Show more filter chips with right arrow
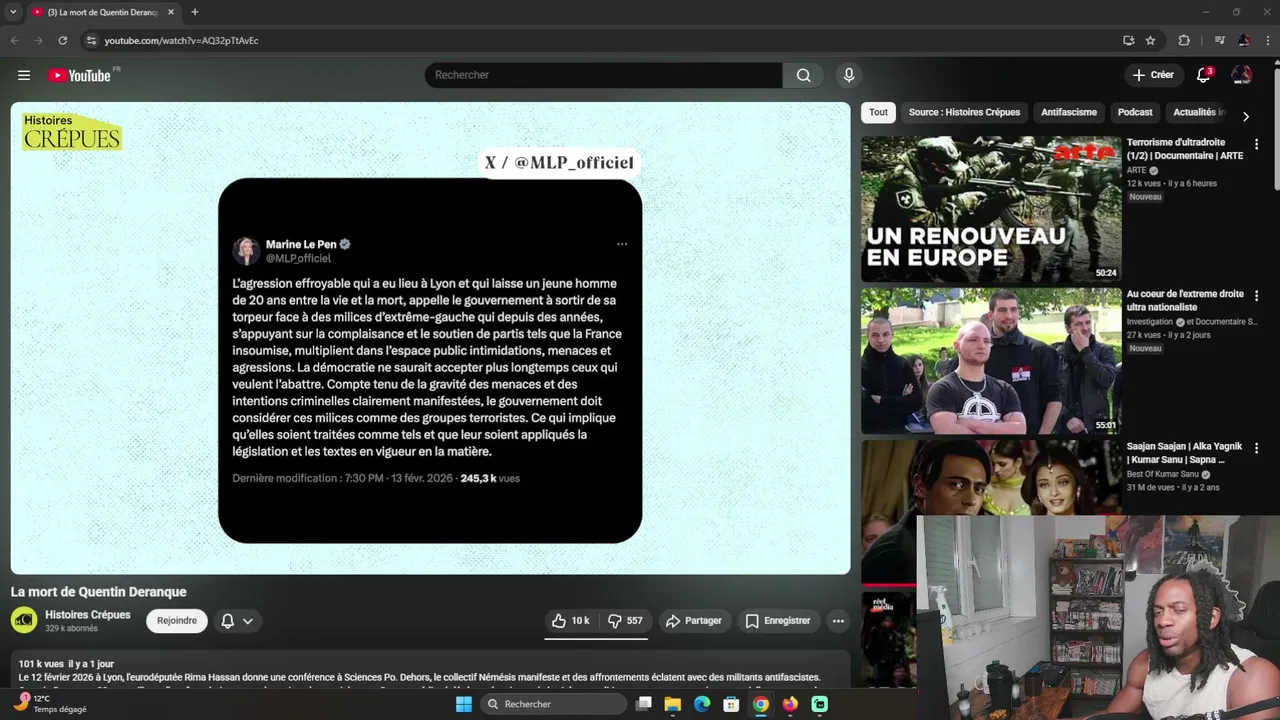1280x720 pixels. coord(1245,116)
